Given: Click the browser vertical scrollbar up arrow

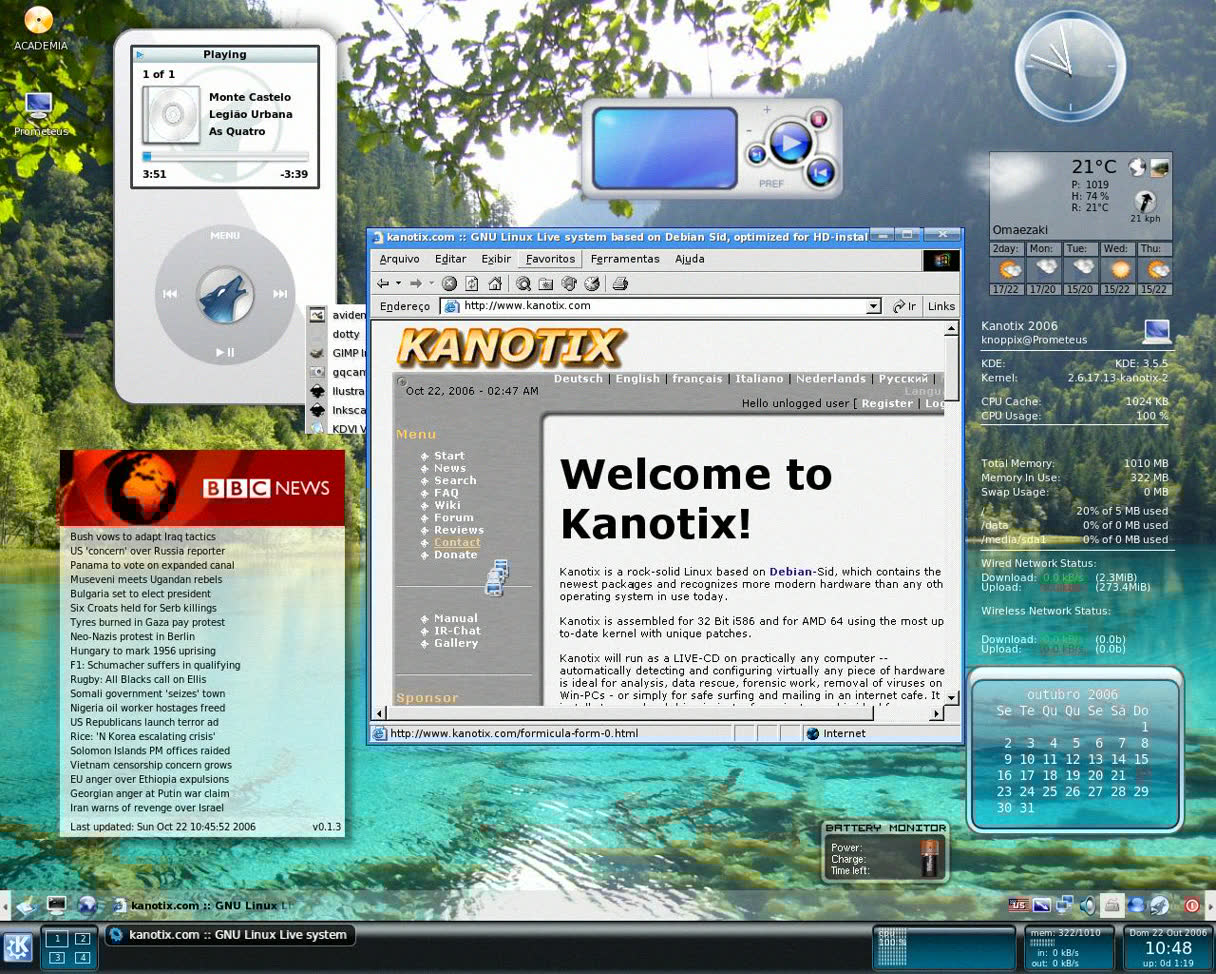Looking at the screenshot, I should 952,330.
